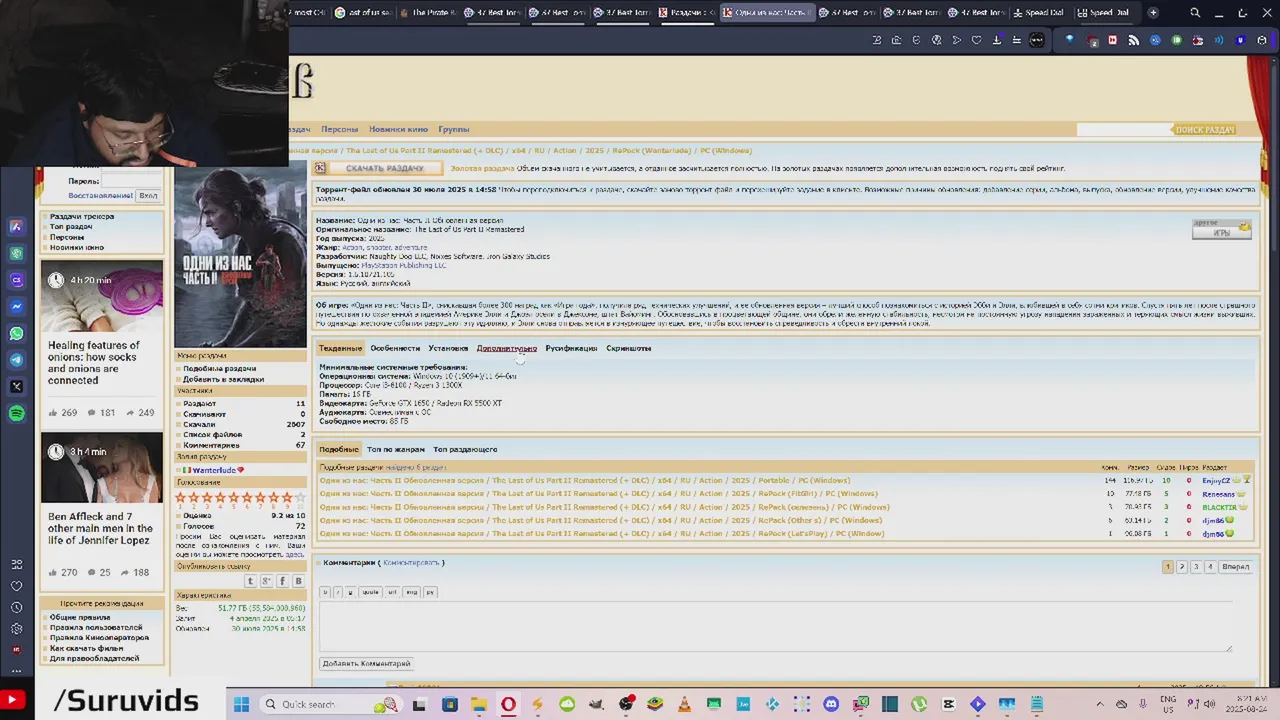Select the Топ по жанрам tab
1280x720 pixels.
point(395,449)
